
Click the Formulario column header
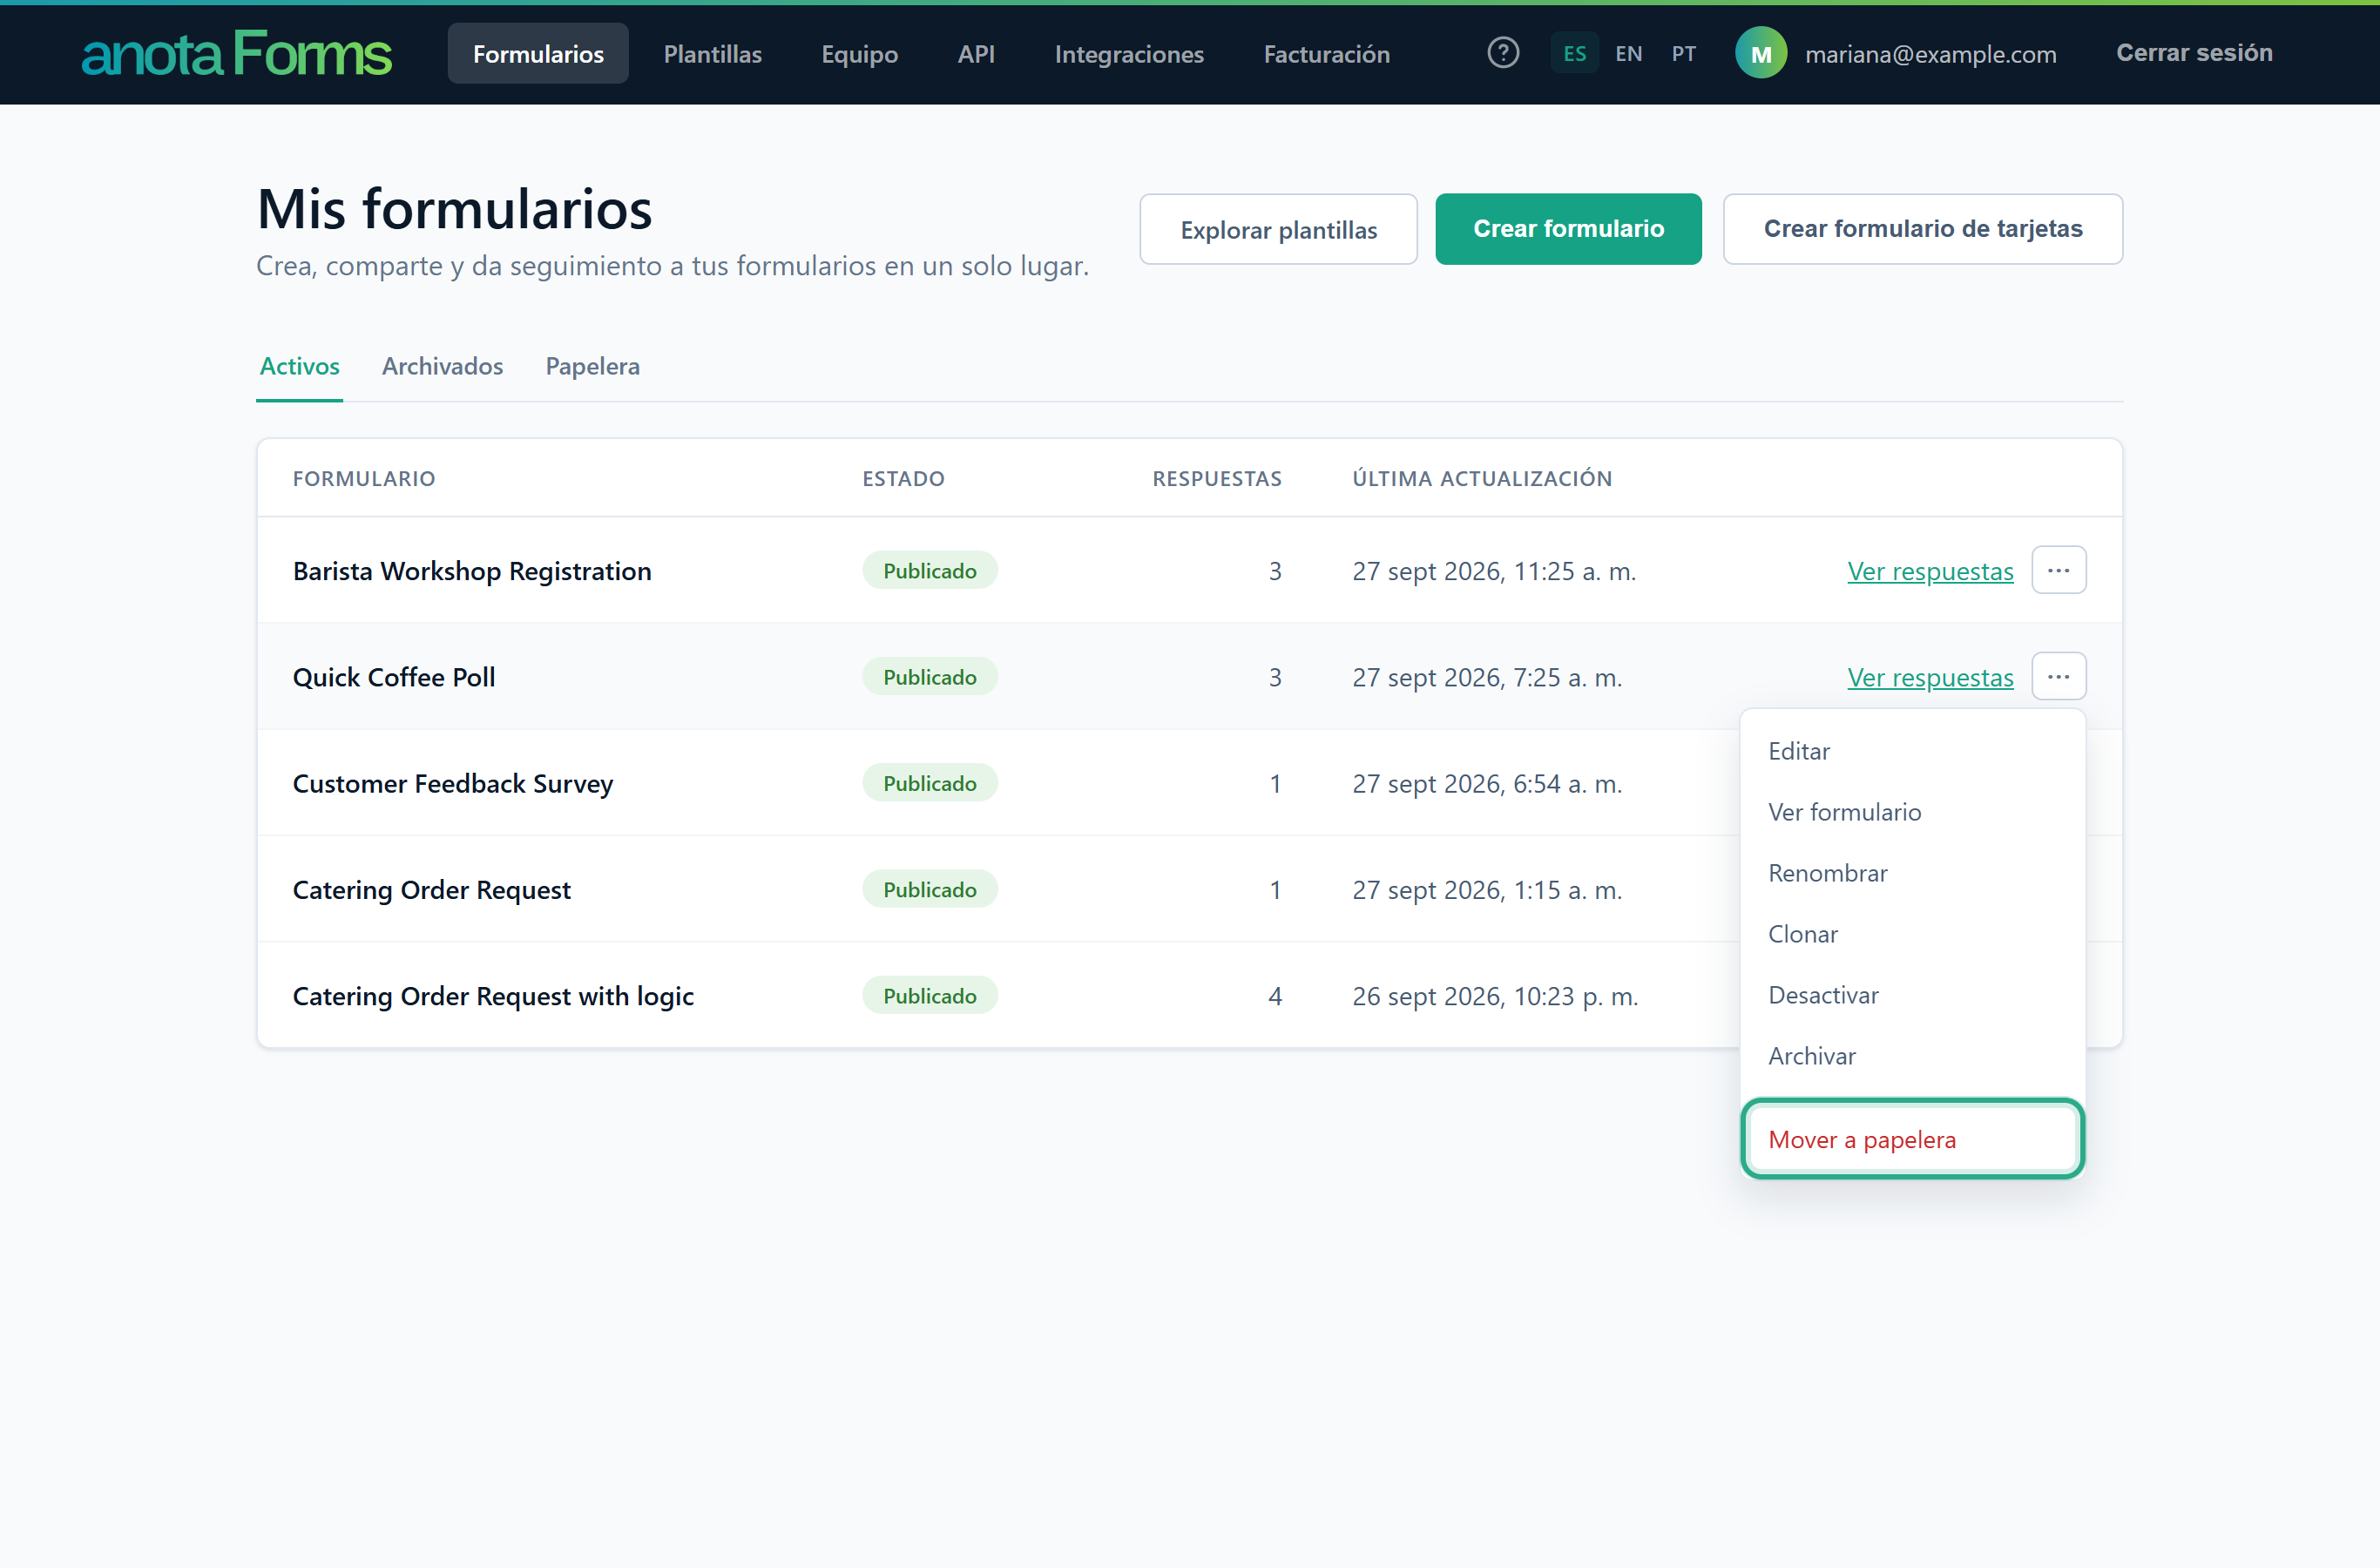364,478
